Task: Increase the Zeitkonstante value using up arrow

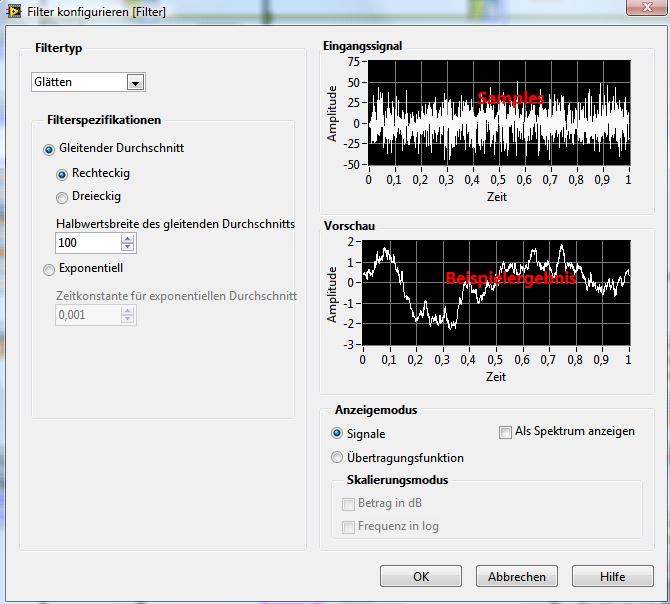Action: tap(127, 311)
